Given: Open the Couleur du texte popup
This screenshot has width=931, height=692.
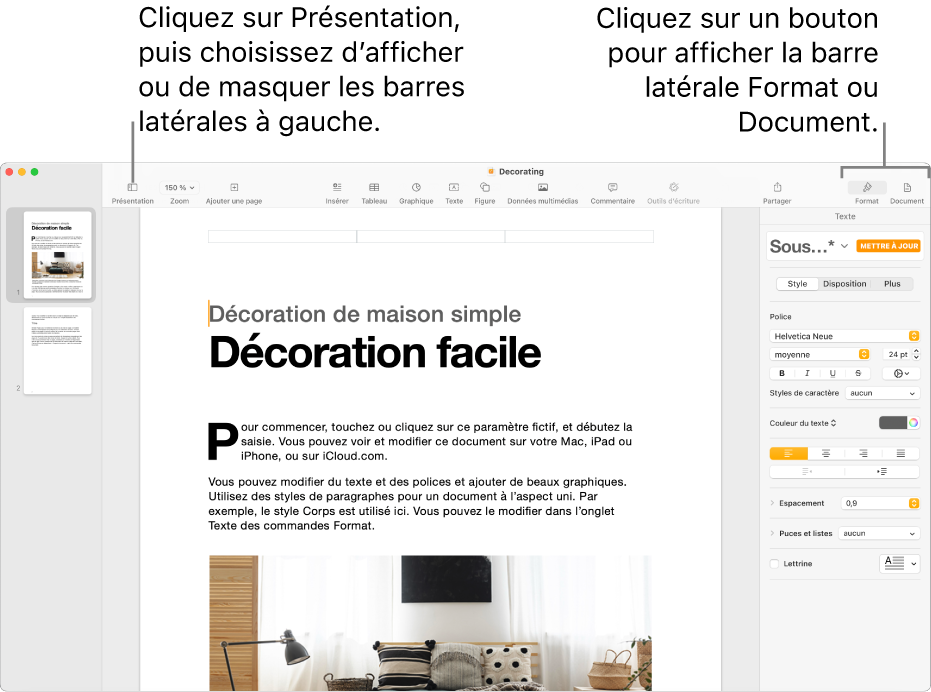Looking at the screenshot, I should pos(803,423).
